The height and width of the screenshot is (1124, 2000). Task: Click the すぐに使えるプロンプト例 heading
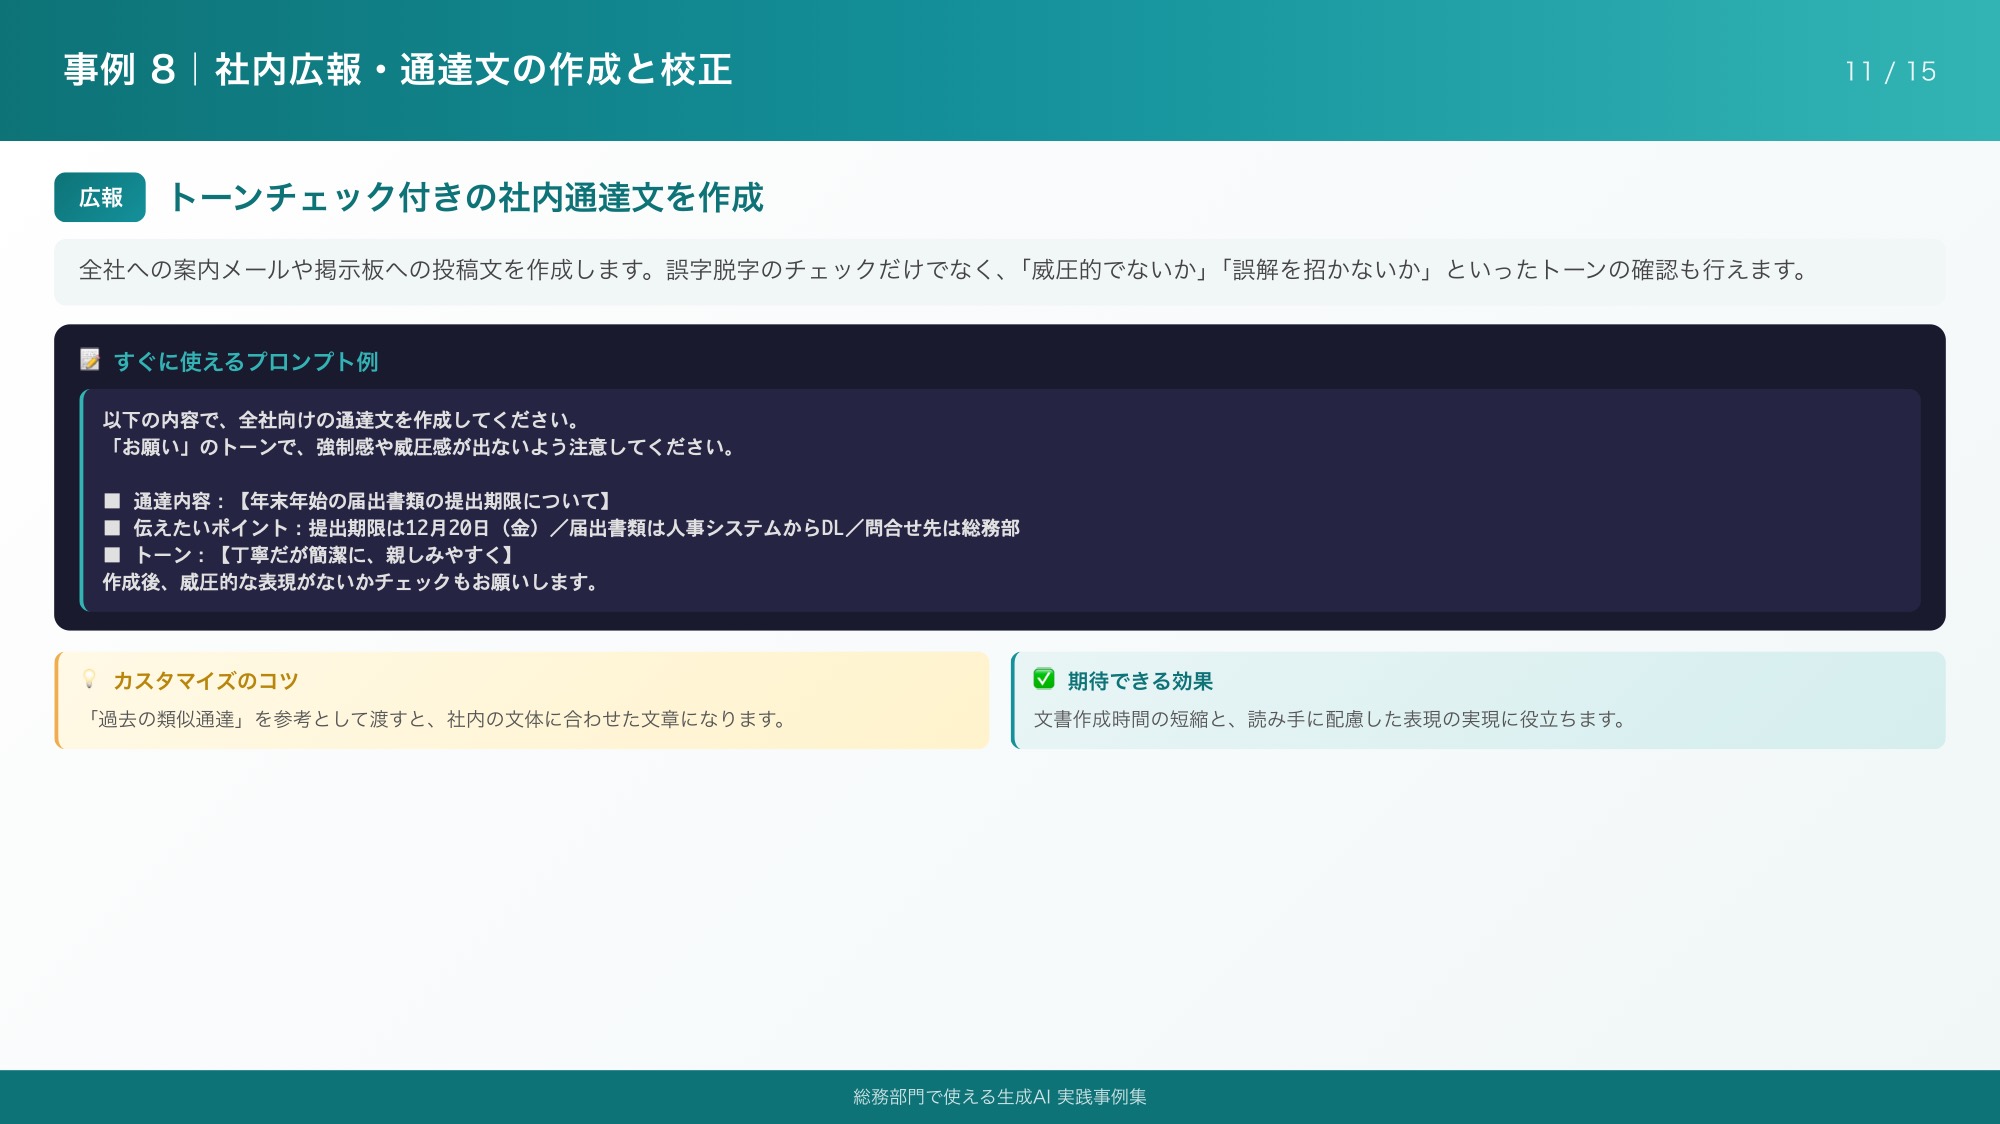[x=246, y=361]
